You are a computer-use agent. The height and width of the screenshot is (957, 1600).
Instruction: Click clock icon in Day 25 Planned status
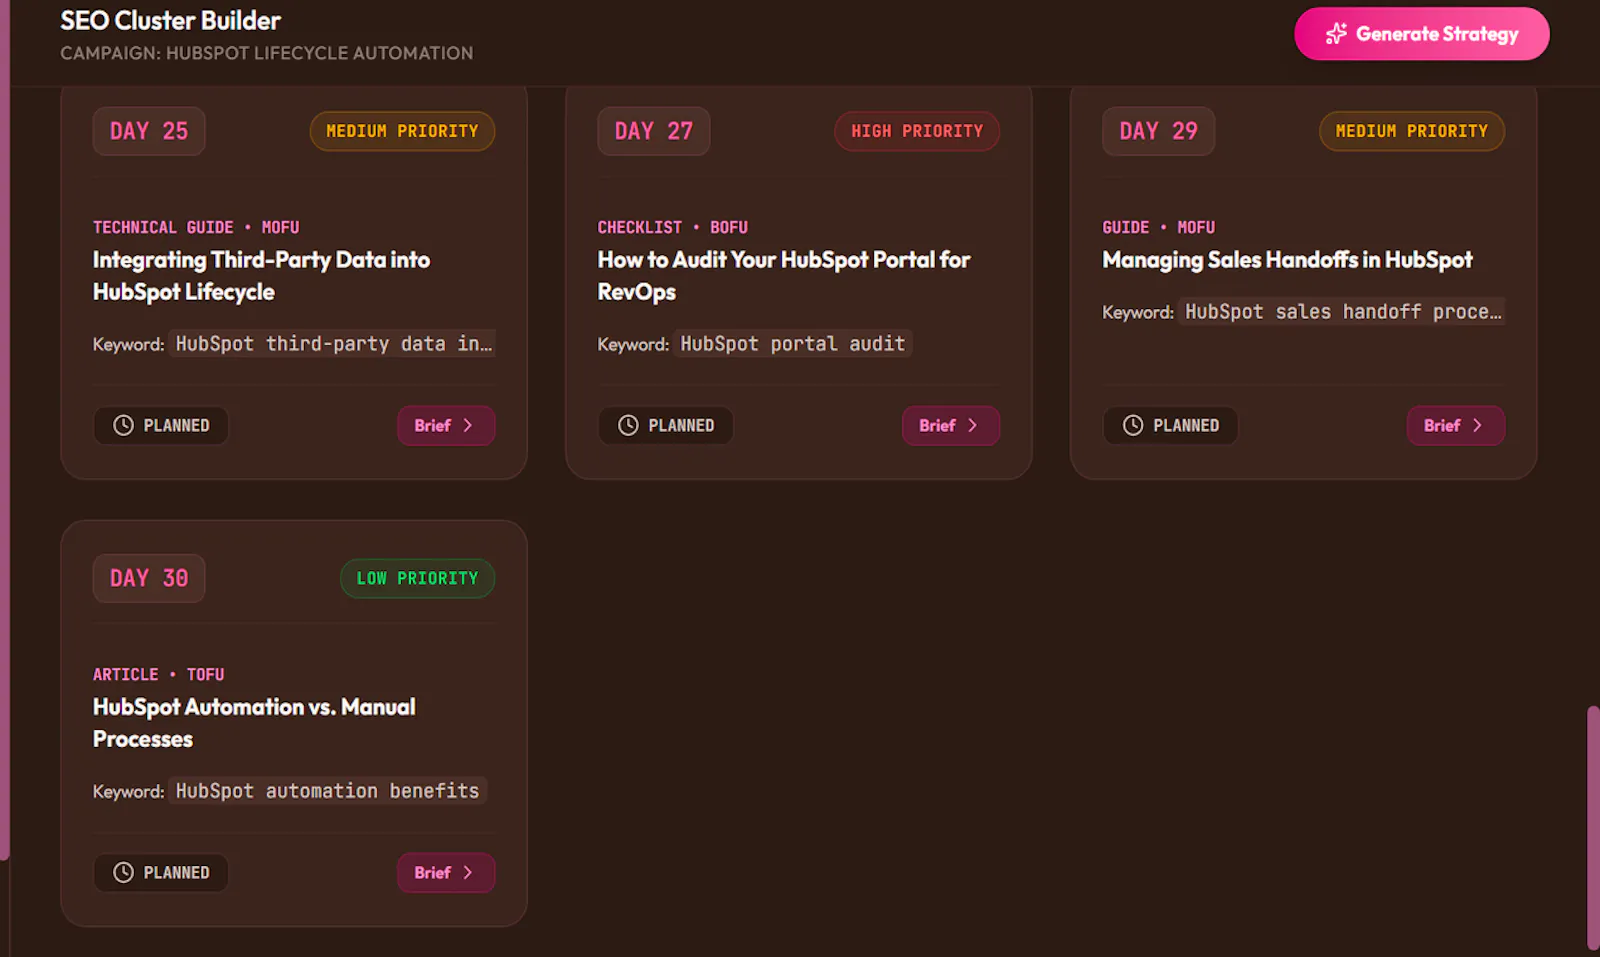coord(123,425)
